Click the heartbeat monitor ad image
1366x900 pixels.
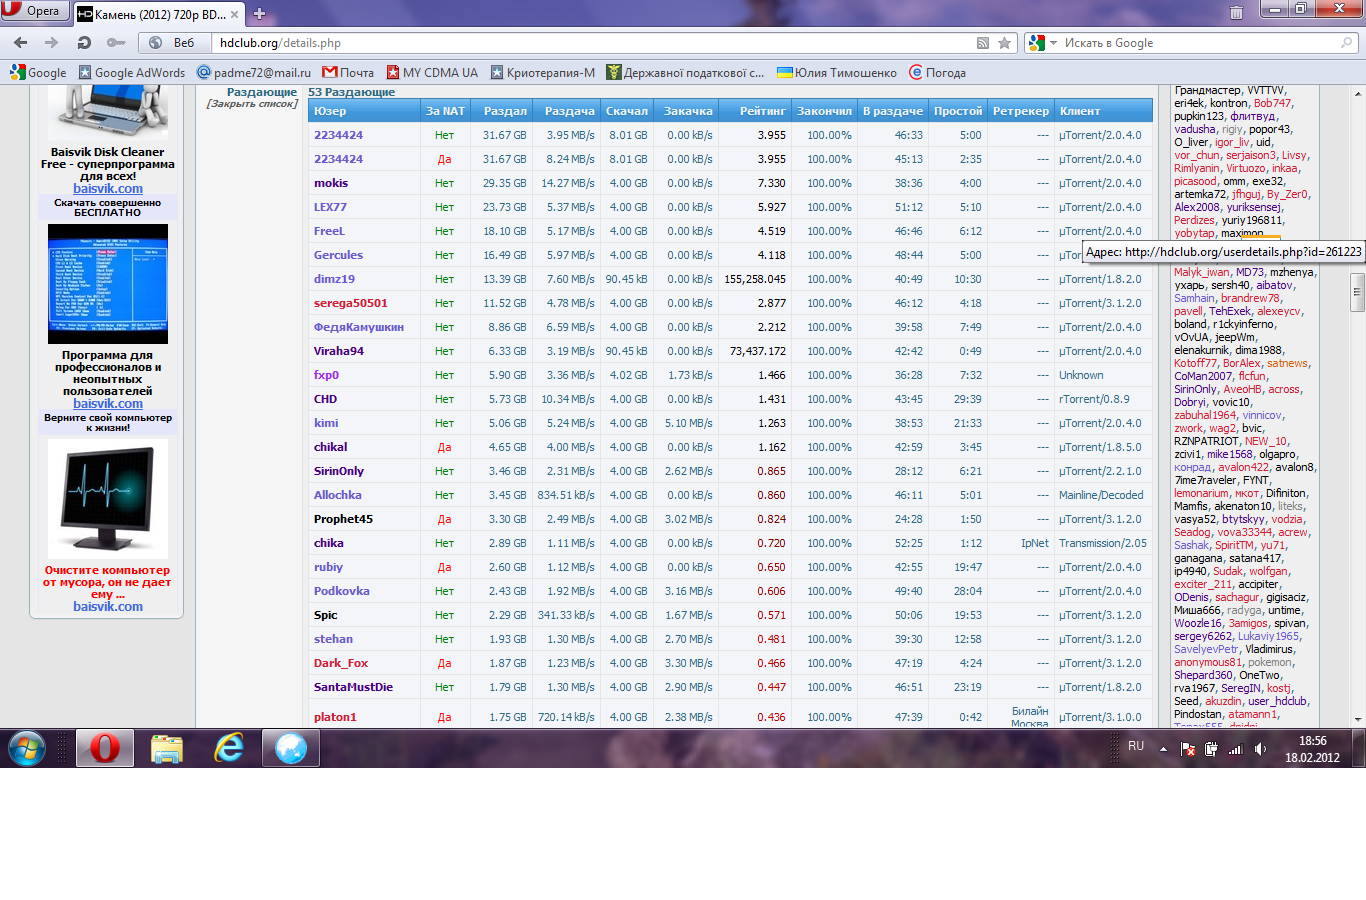point(108,499)
